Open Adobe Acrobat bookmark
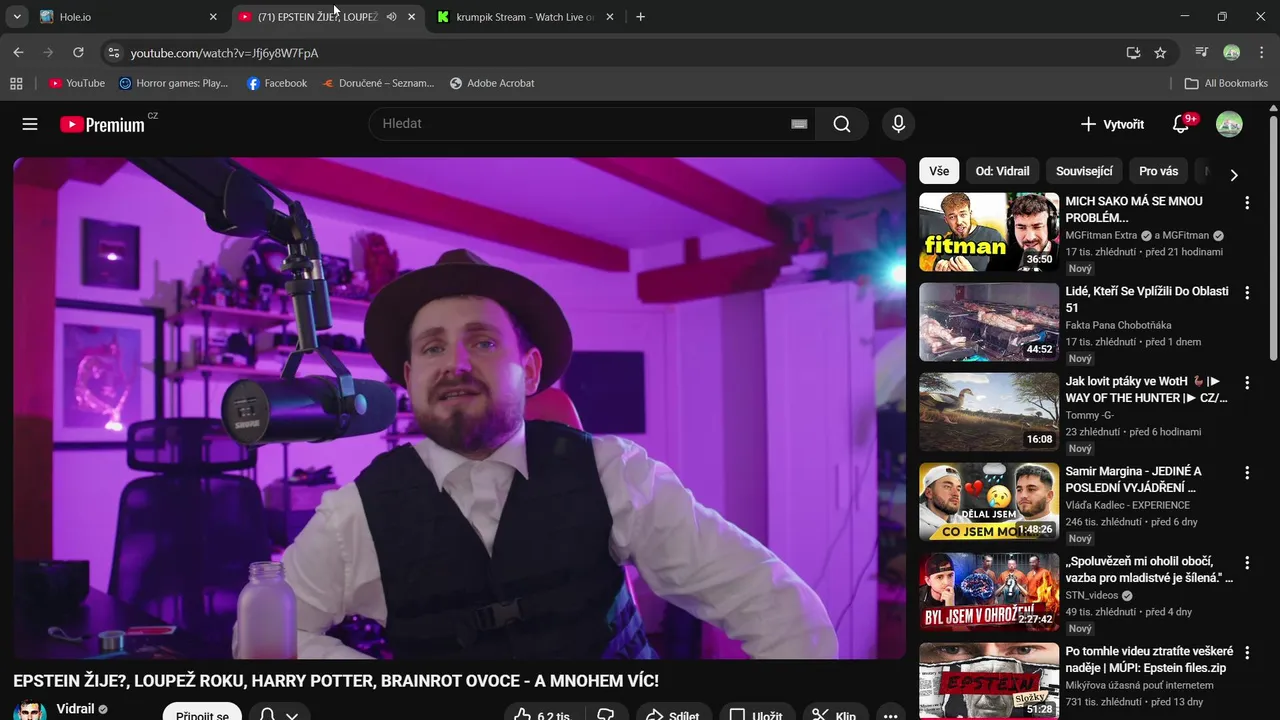Image resolution: width=1280 pixels, height=720 pixels. [492, 83]
